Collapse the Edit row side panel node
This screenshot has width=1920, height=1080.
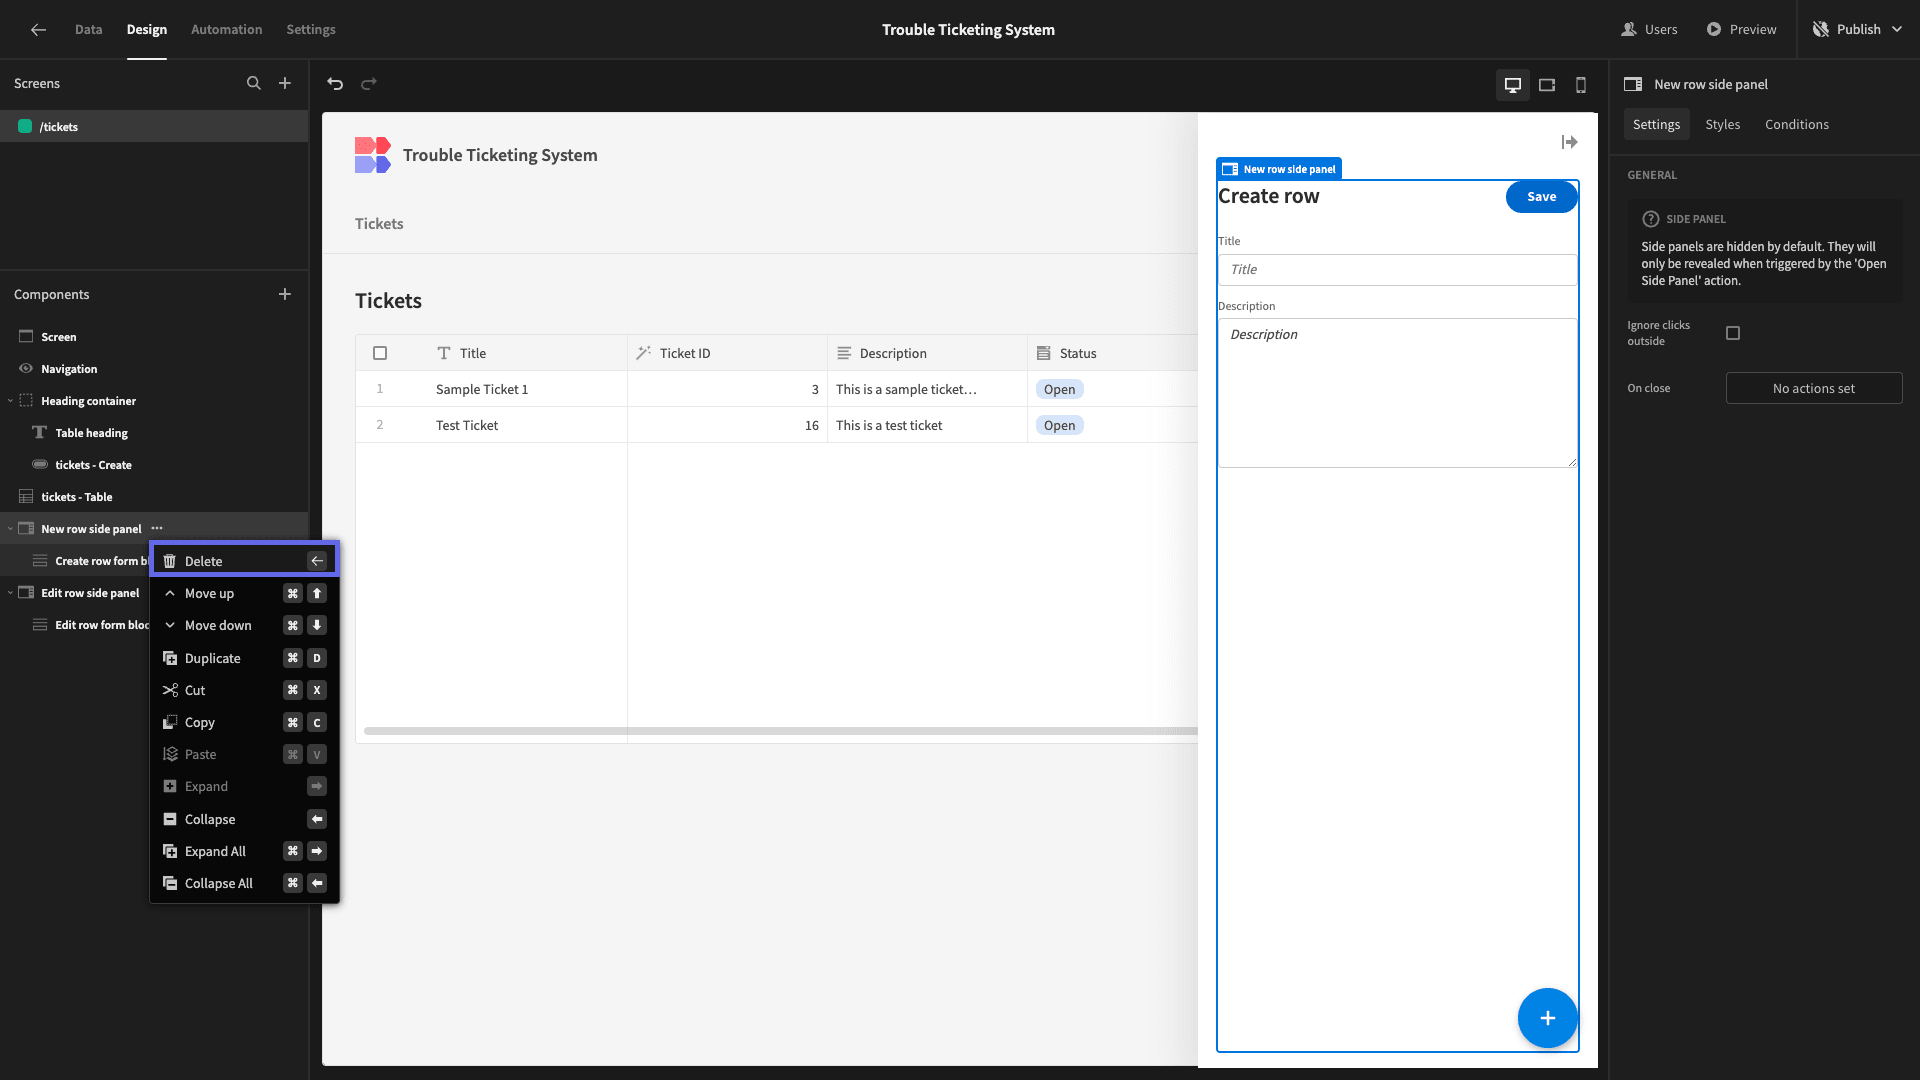10,593
